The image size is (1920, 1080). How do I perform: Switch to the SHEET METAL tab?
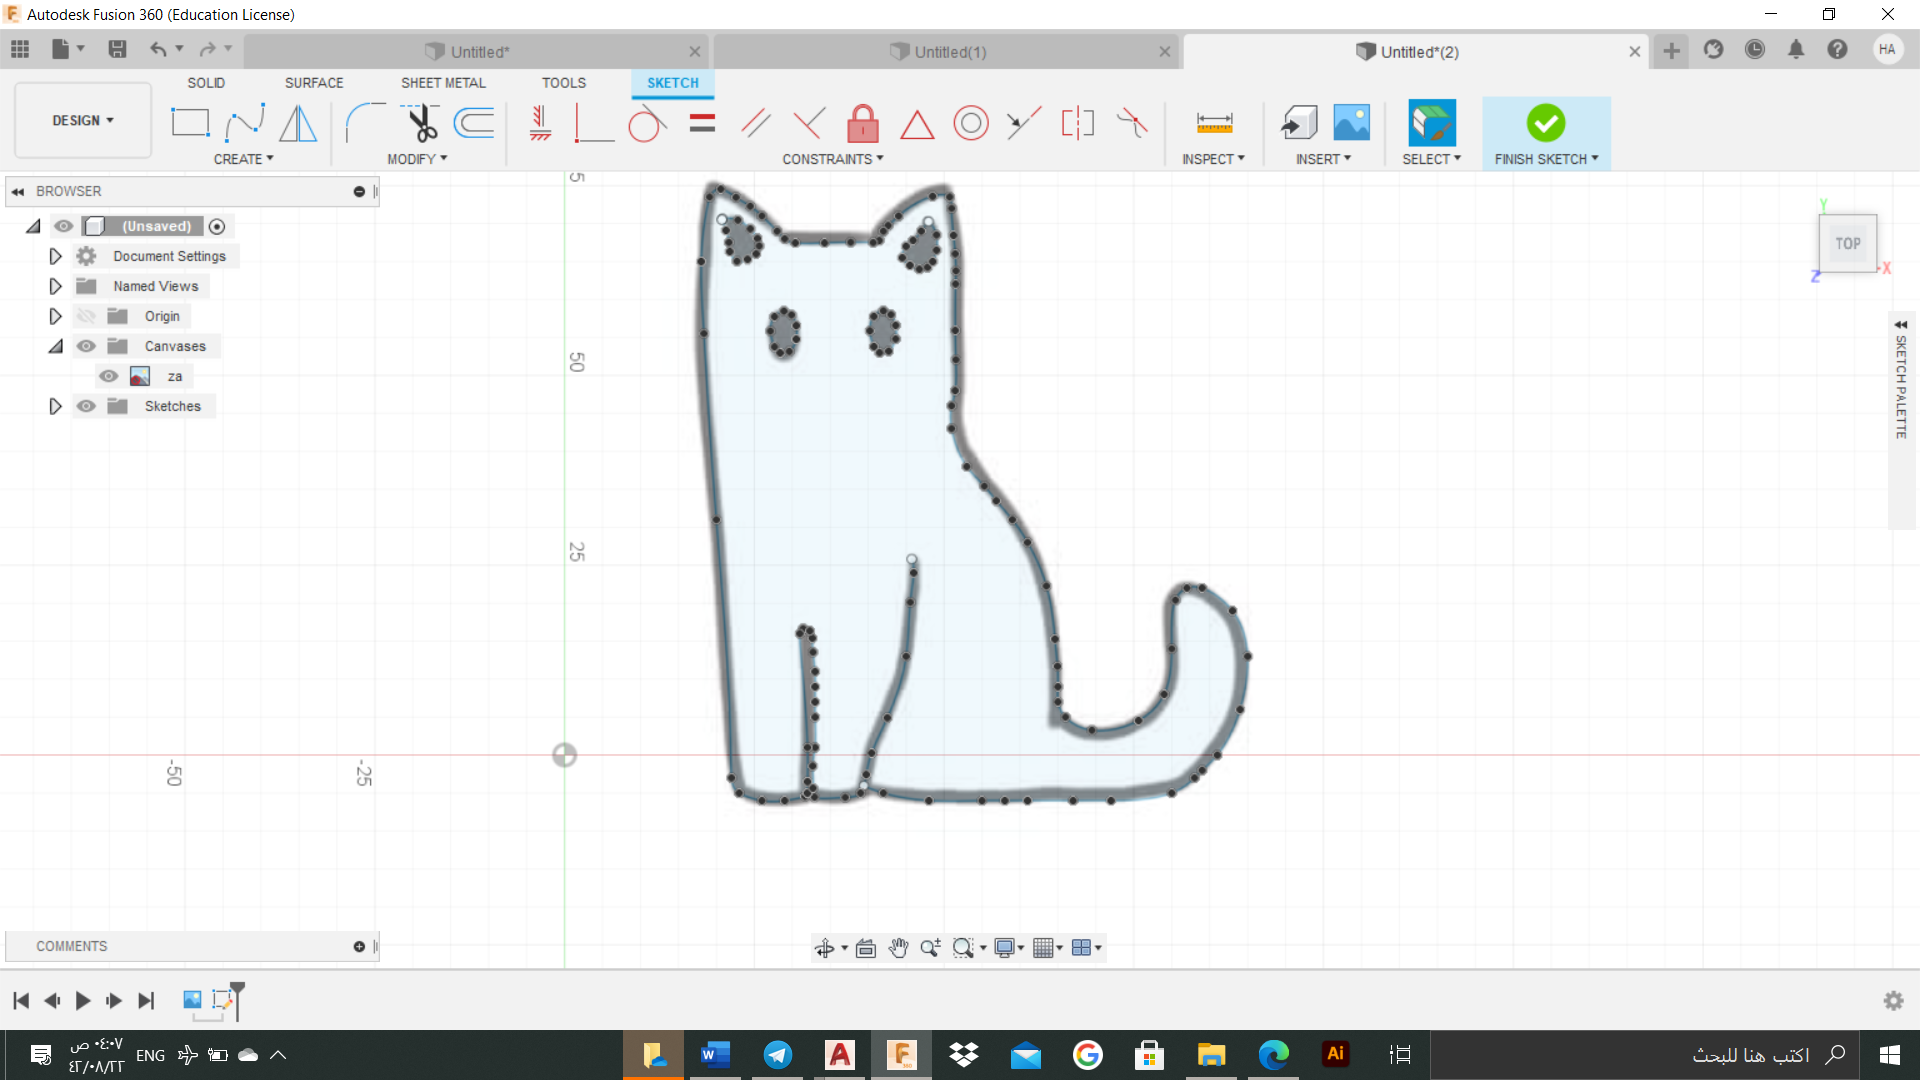pyautogui.click(x=443, y=83)
